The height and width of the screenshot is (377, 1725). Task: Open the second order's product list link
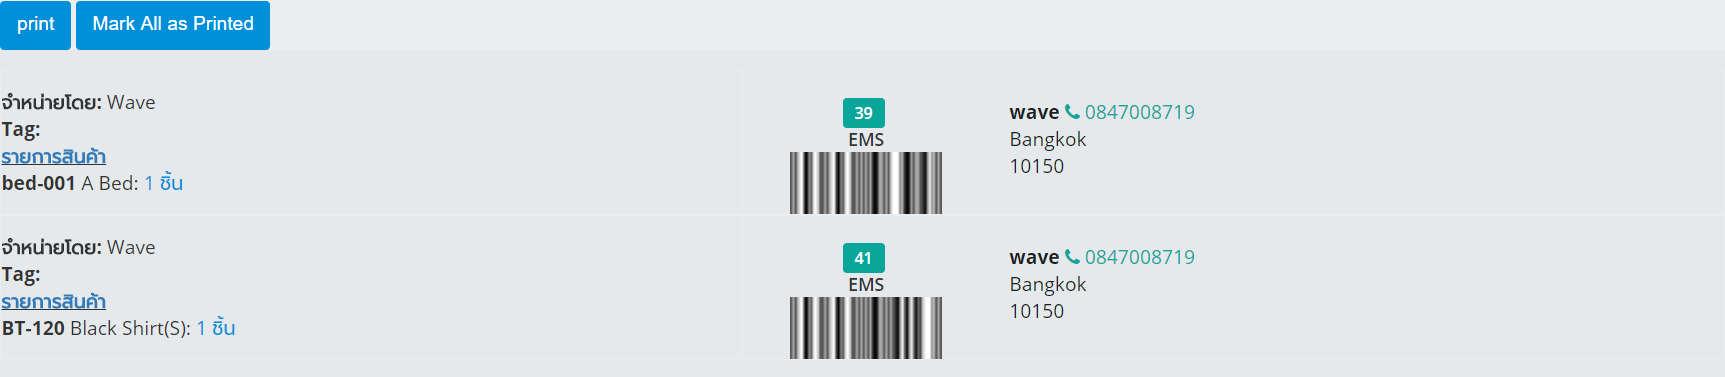point(53,302)
